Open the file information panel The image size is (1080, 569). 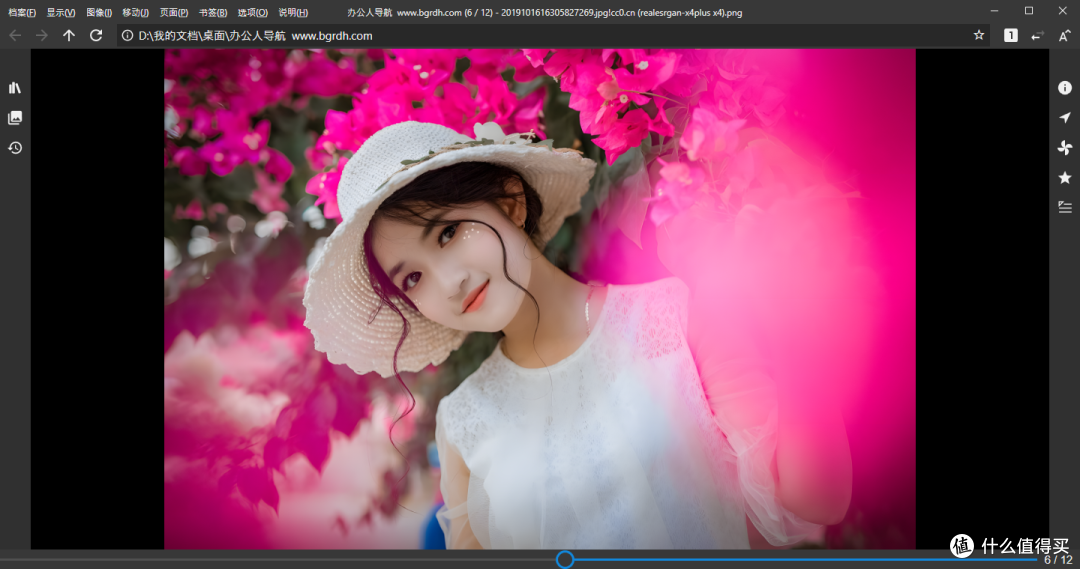(x=1065, y=87)
